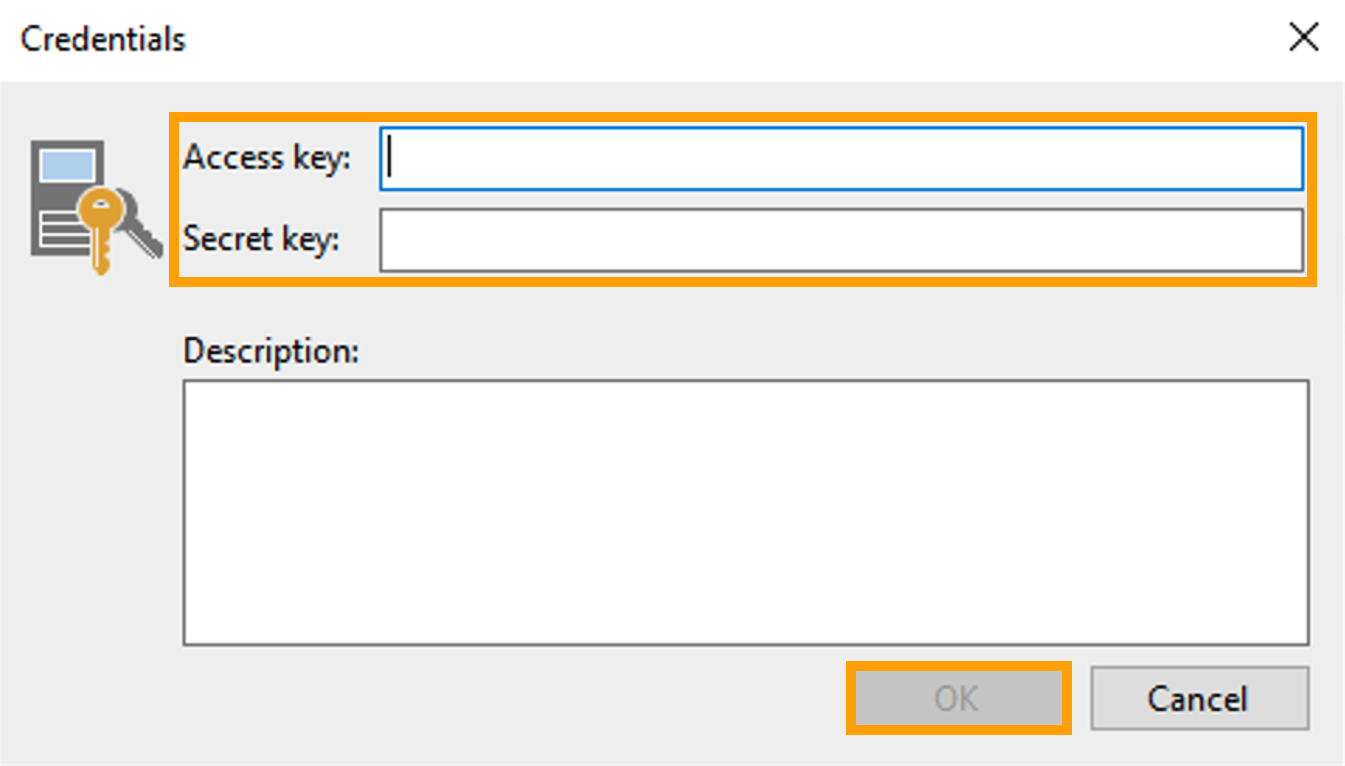This screenshot has width=1345, height=766.
Task: Confirm credentials by clicking OK
Action: pos(957,698)
